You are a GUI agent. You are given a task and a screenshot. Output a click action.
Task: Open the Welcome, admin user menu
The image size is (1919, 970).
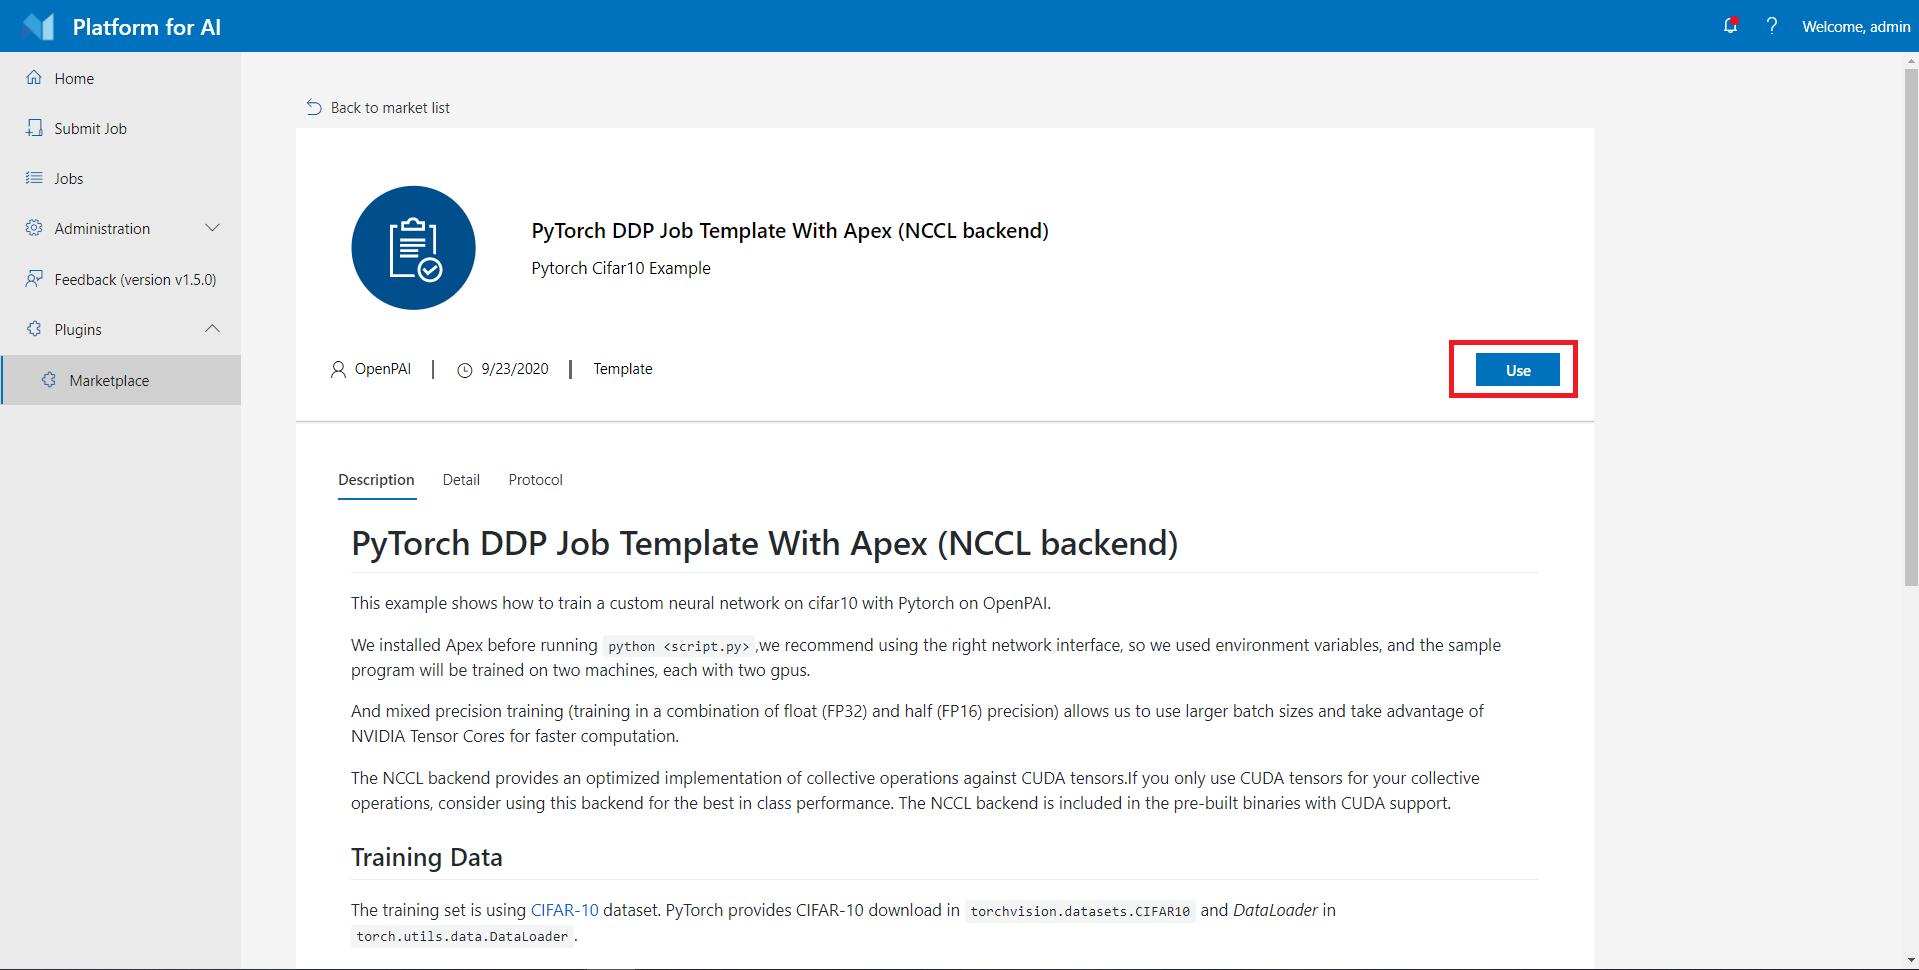coord(1856,27)
